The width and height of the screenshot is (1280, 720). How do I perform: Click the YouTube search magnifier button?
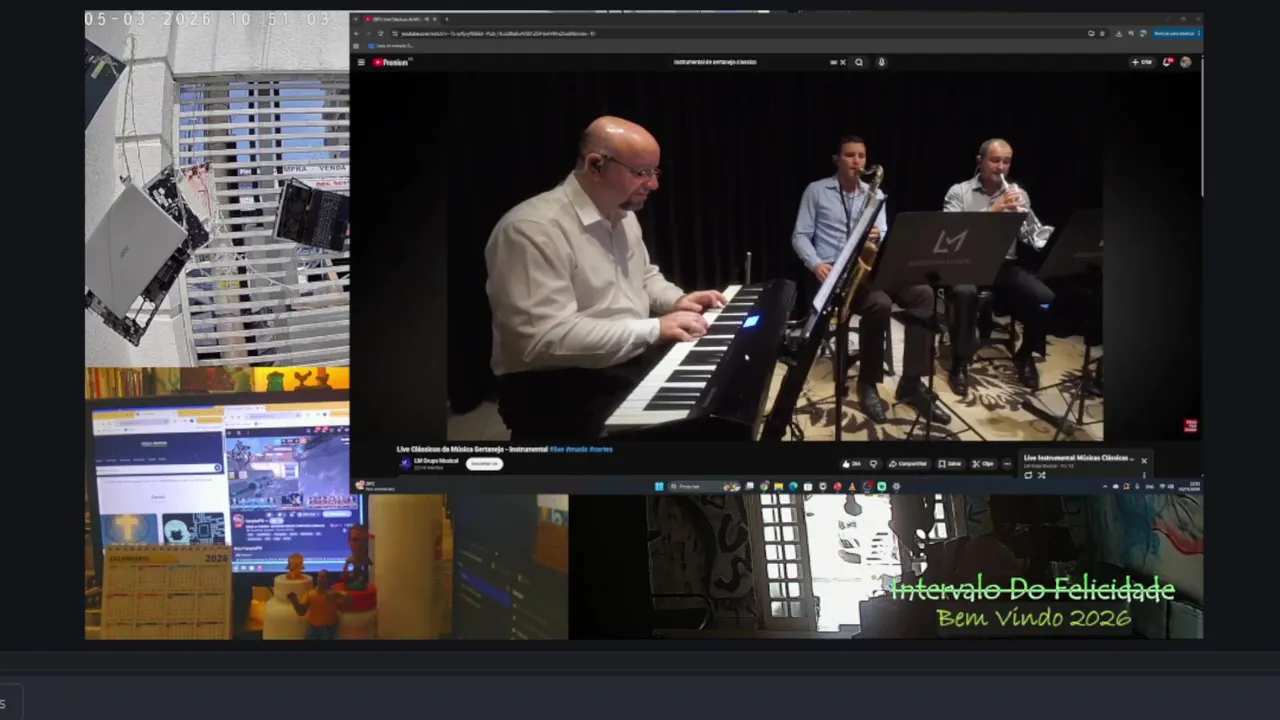pos(859,62)
